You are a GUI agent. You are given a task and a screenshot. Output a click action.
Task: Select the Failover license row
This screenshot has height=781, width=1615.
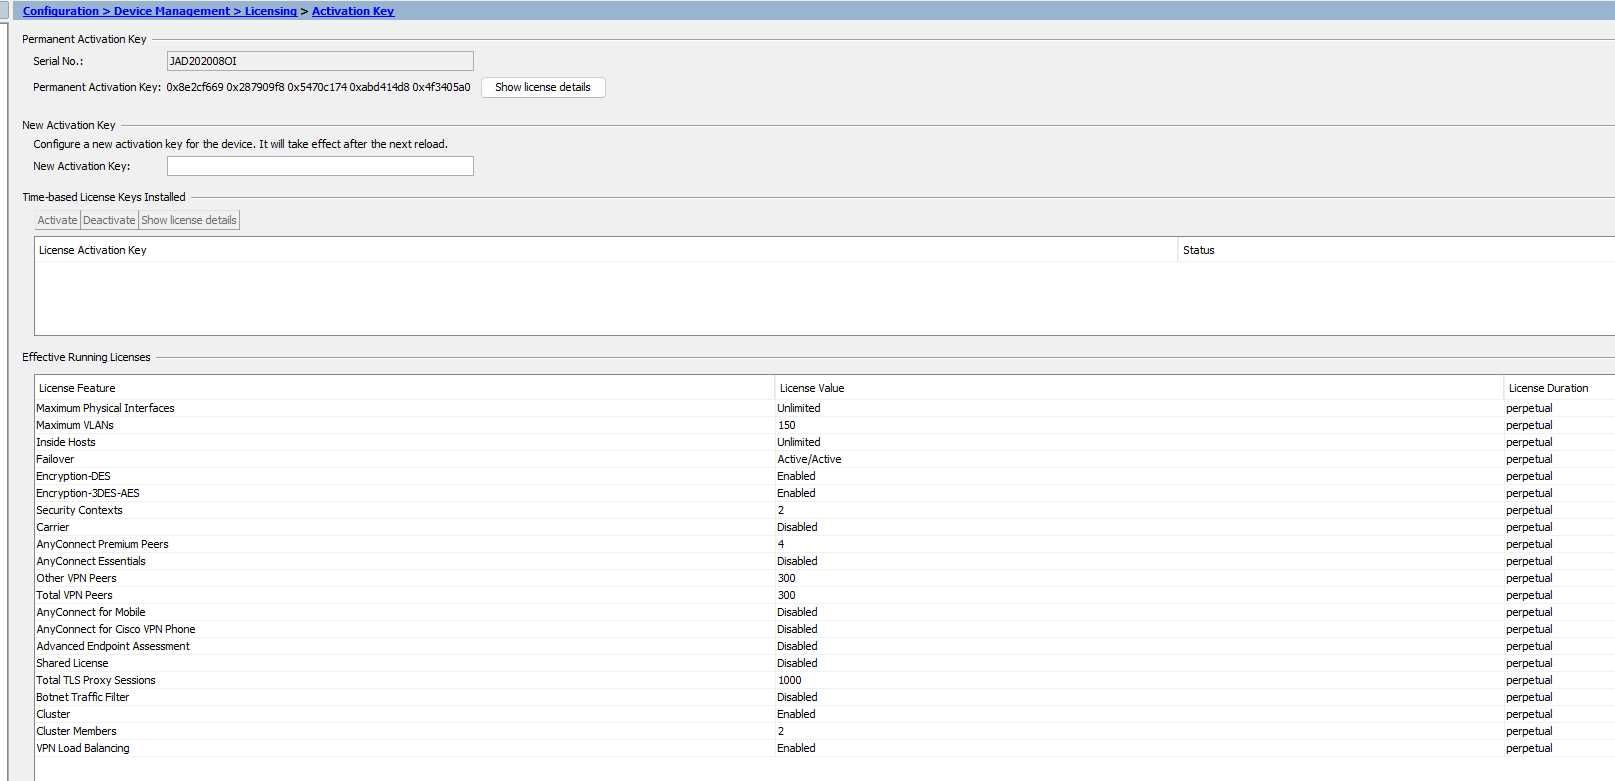pyautogui.click(x=825, y=459)
